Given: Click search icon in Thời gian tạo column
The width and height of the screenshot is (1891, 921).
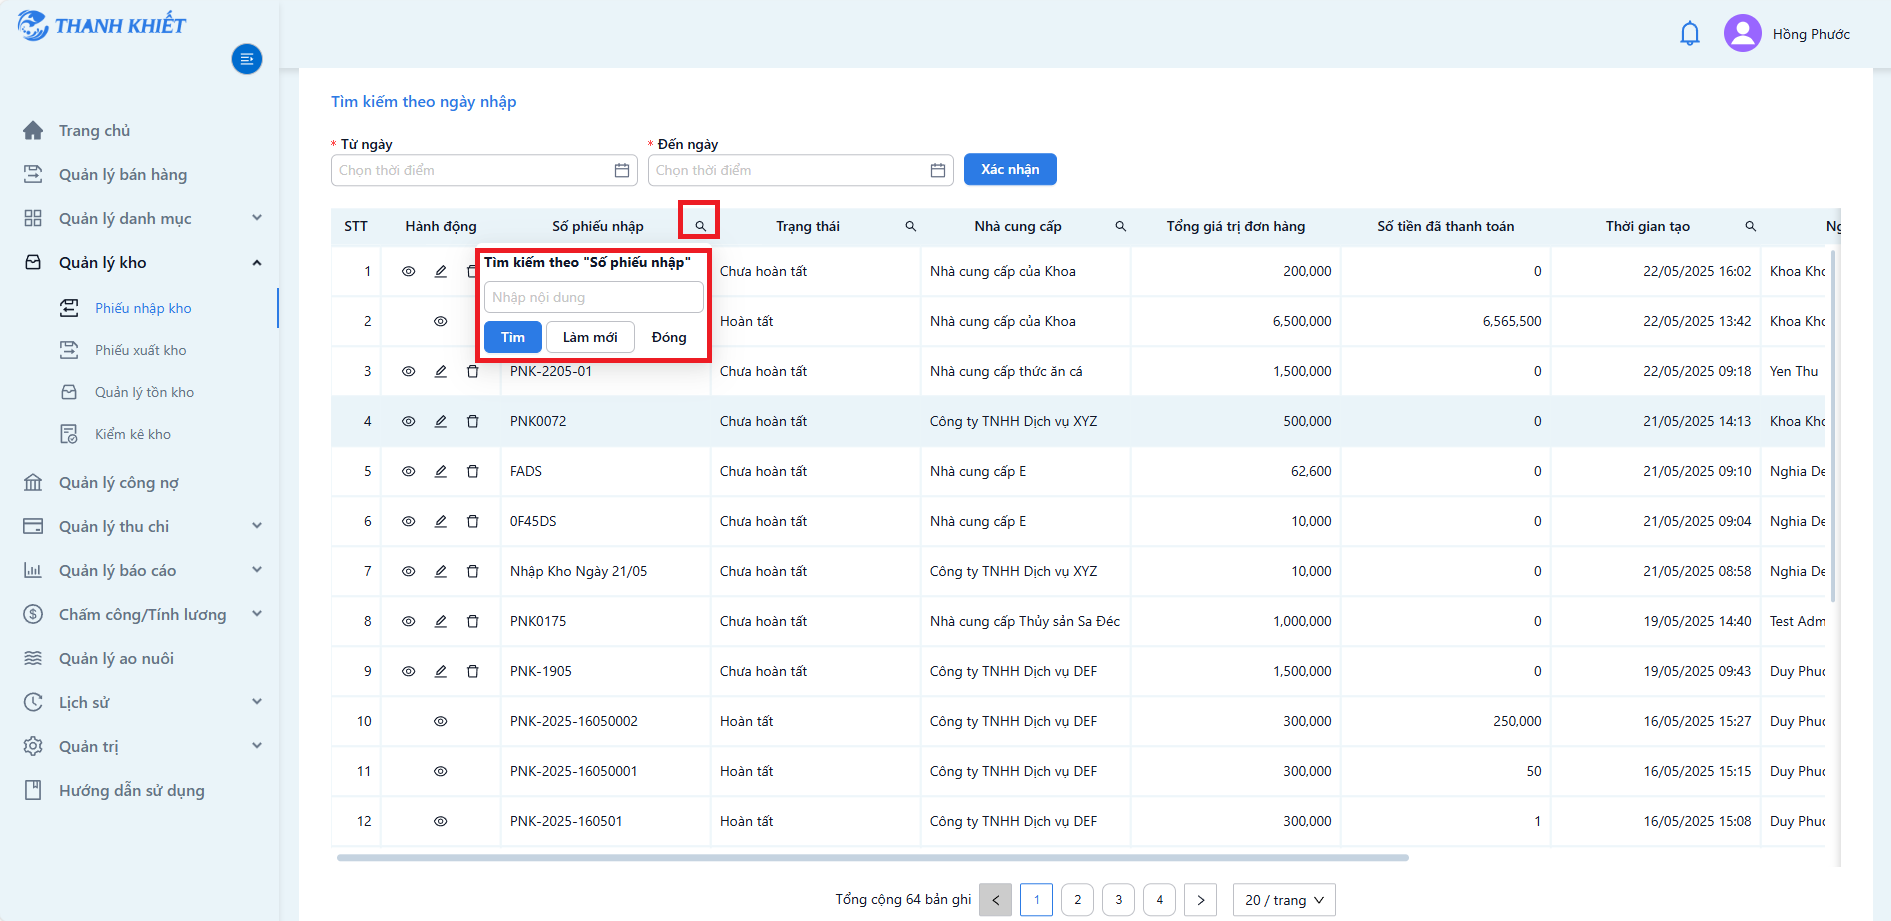Looking at the screenshot, I should [1750, 226].
